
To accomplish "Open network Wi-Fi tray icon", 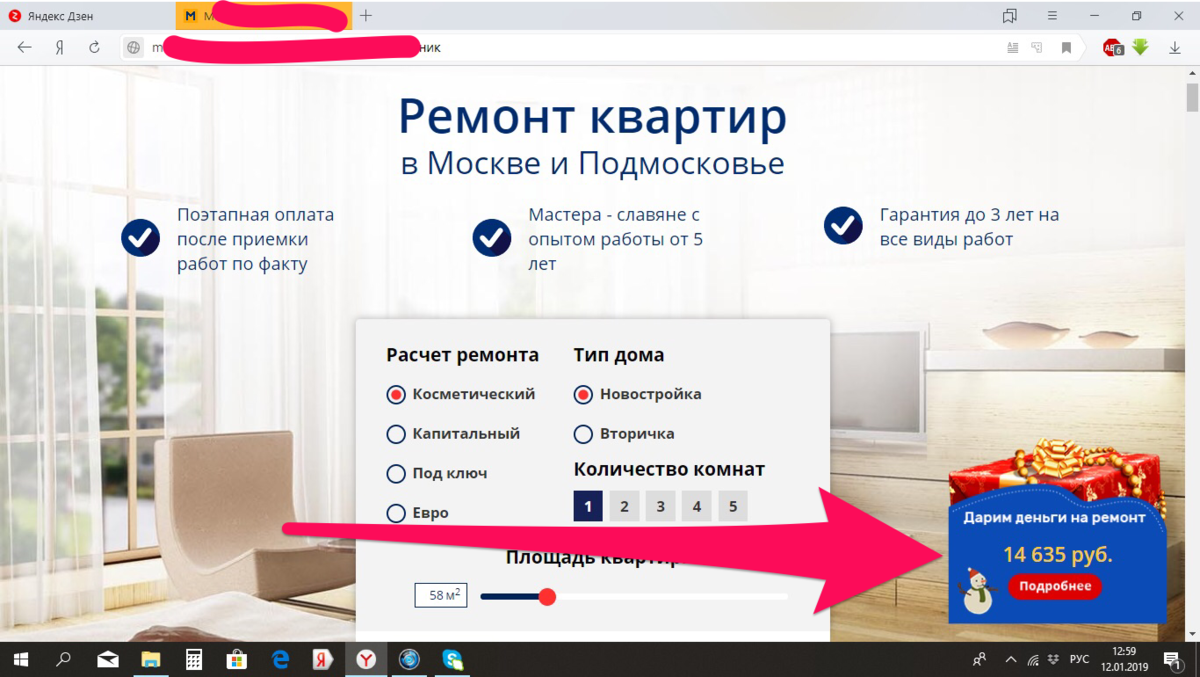I will (1033, 660).
